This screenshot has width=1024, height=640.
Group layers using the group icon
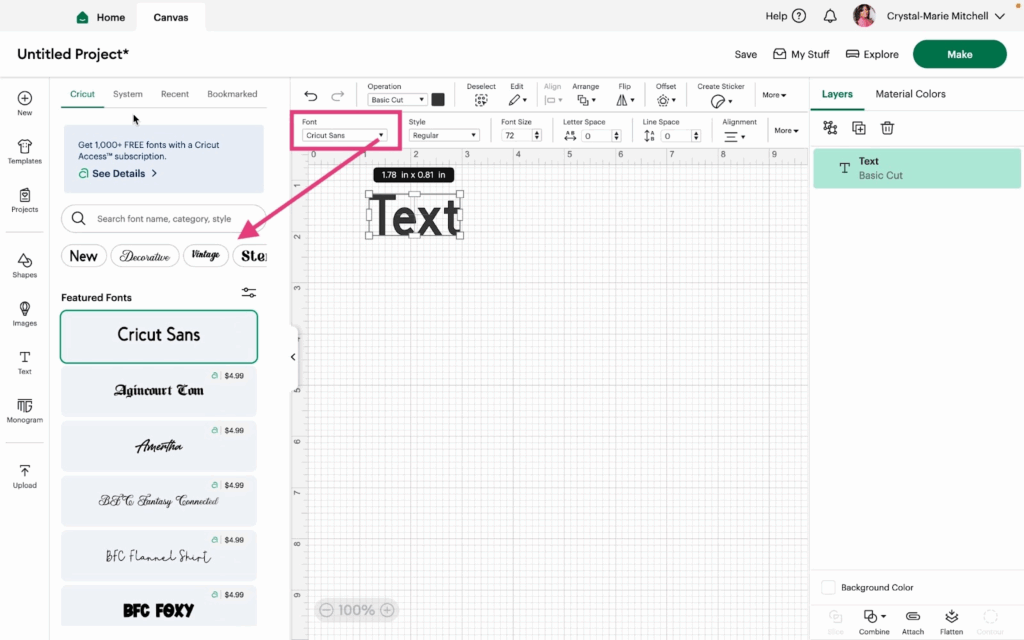pyautogui.click(x=830, y=128)
